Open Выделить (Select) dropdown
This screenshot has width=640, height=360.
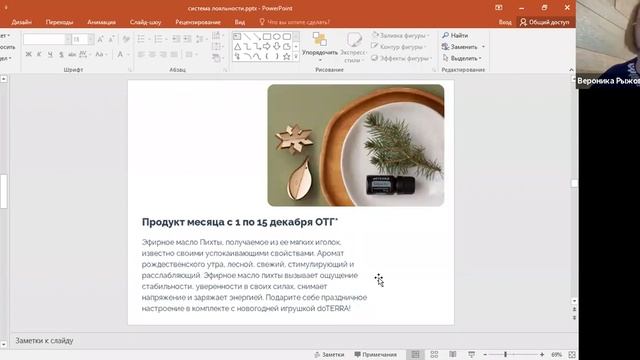click(x=462, y=58)
